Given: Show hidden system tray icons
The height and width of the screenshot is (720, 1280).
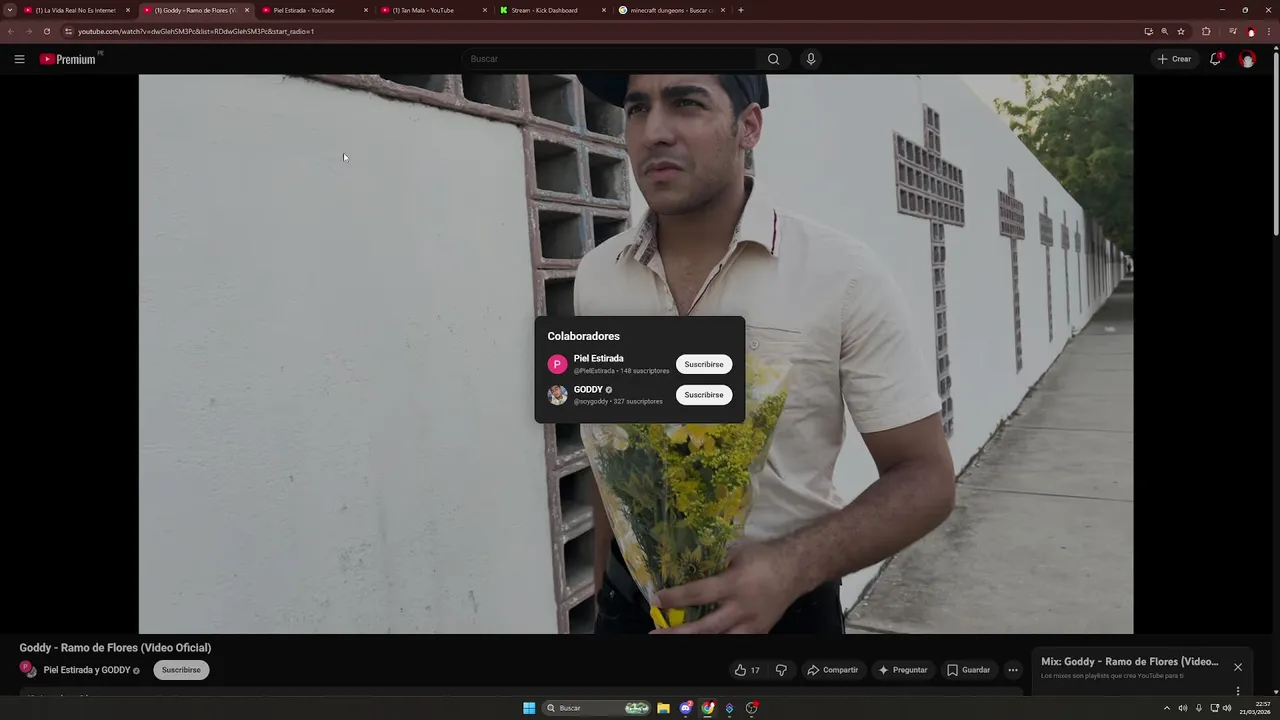Looking at the screenshot, I should [1166, 708].
